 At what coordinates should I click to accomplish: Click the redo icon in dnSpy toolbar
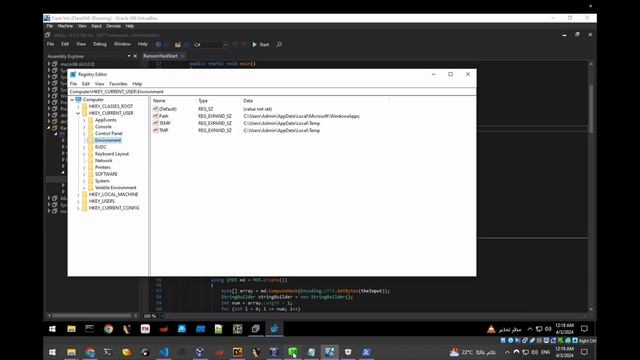pos(244,44)
